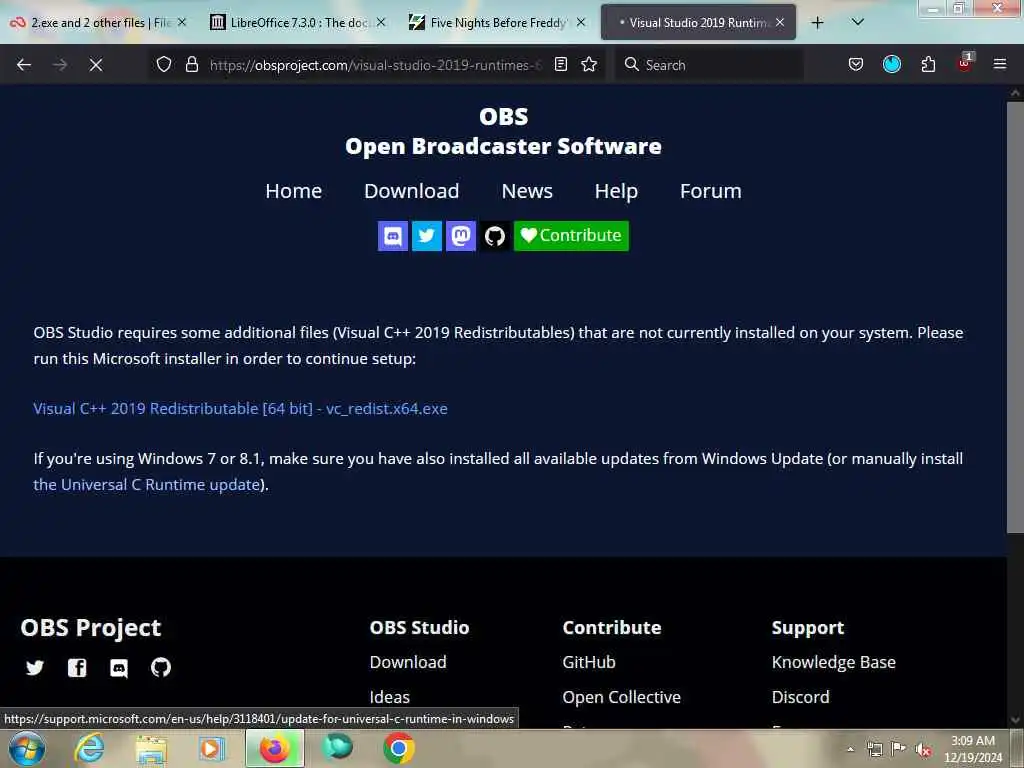Open the footer Twitter icon under OBS Project

pos(35,667)
